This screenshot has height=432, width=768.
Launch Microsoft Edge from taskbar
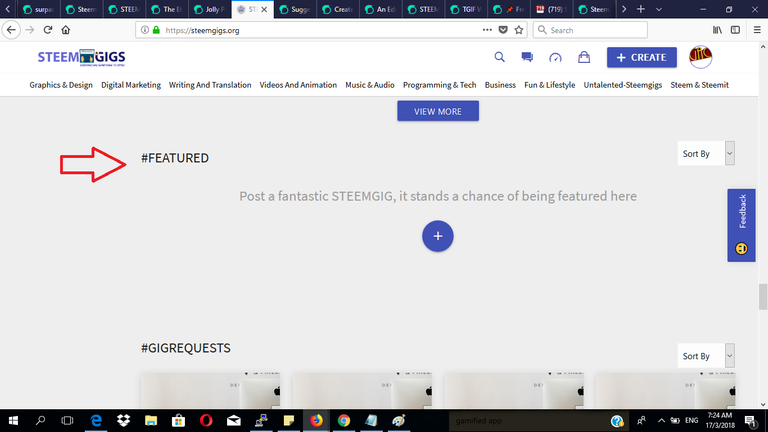[96, 421]
